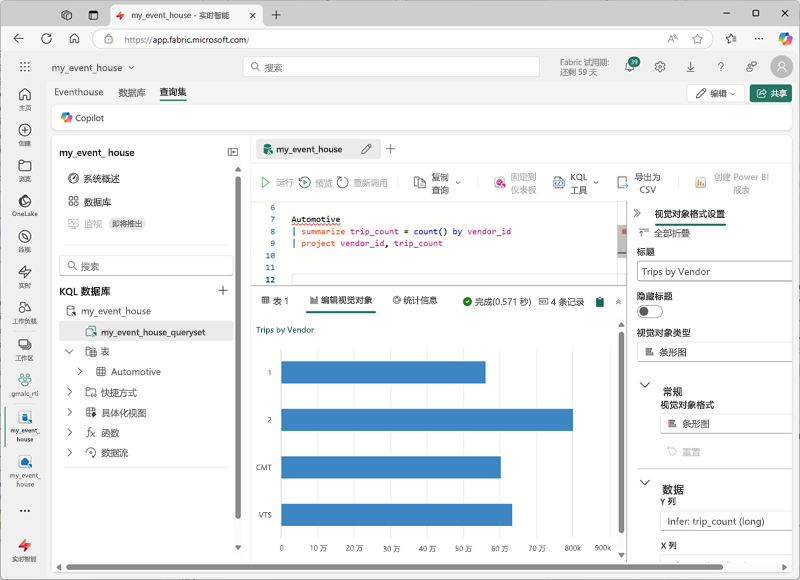Open the feedback icon in the header
The height and width of the screenshot is (580, 800).
click(751, 67)
